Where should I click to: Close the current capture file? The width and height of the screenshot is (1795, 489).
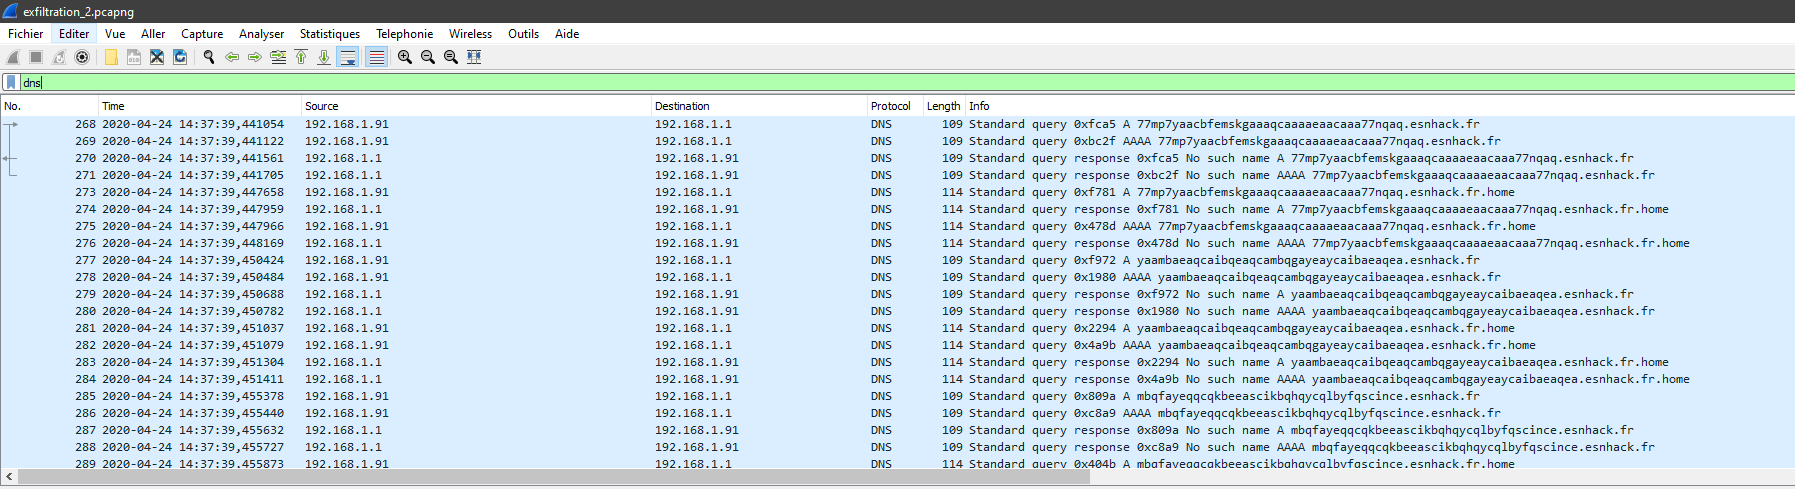[x=157, y=57]
